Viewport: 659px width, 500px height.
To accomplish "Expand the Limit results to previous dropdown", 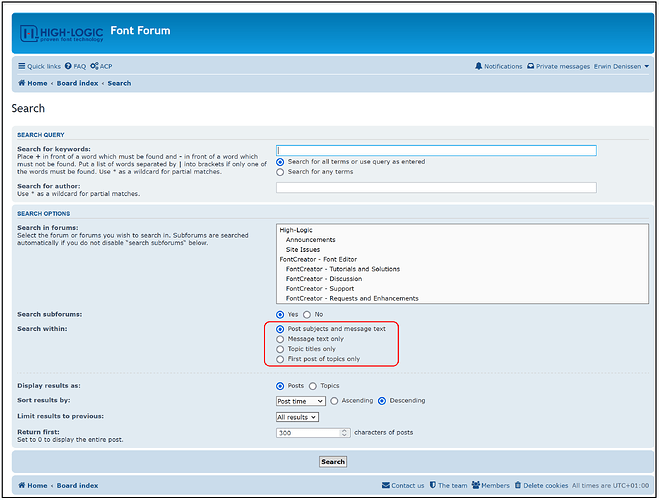I will click(x=297, y=417).
